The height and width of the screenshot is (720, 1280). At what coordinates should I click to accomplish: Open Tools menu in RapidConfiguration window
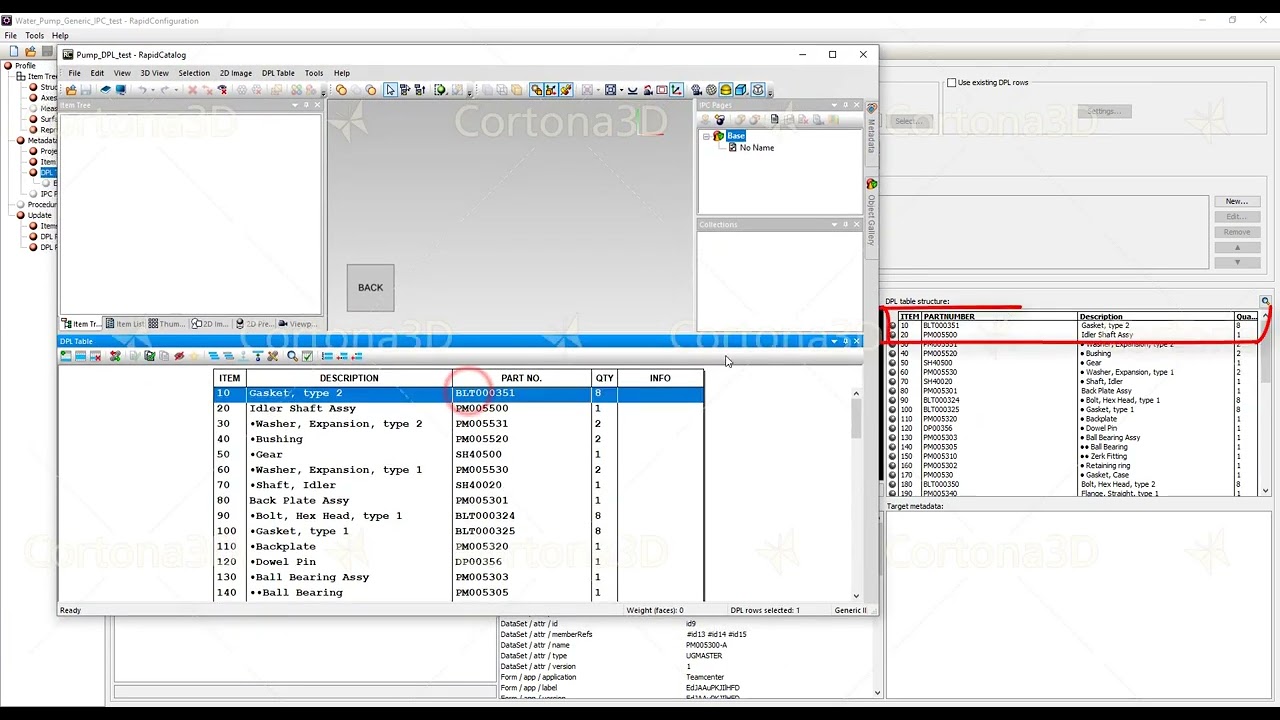pyautogui.click(x=34, y=35)
